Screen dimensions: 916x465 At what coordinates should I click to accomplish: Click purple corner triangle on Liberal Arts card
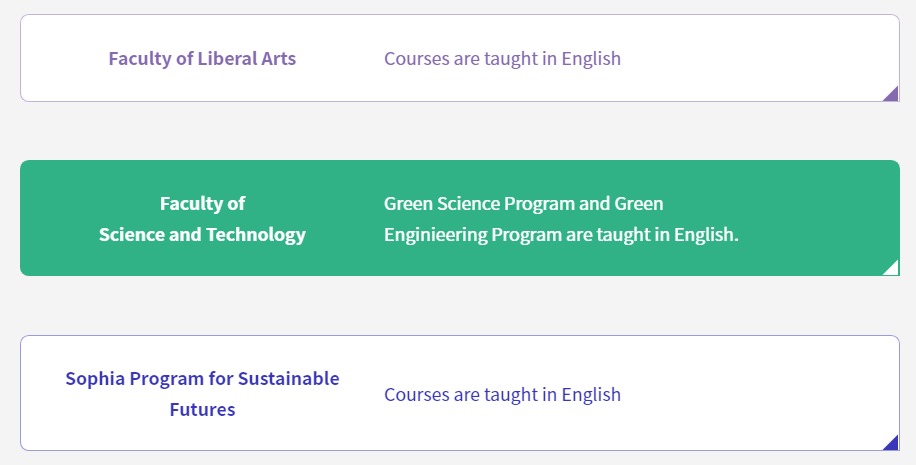[893, 95]
